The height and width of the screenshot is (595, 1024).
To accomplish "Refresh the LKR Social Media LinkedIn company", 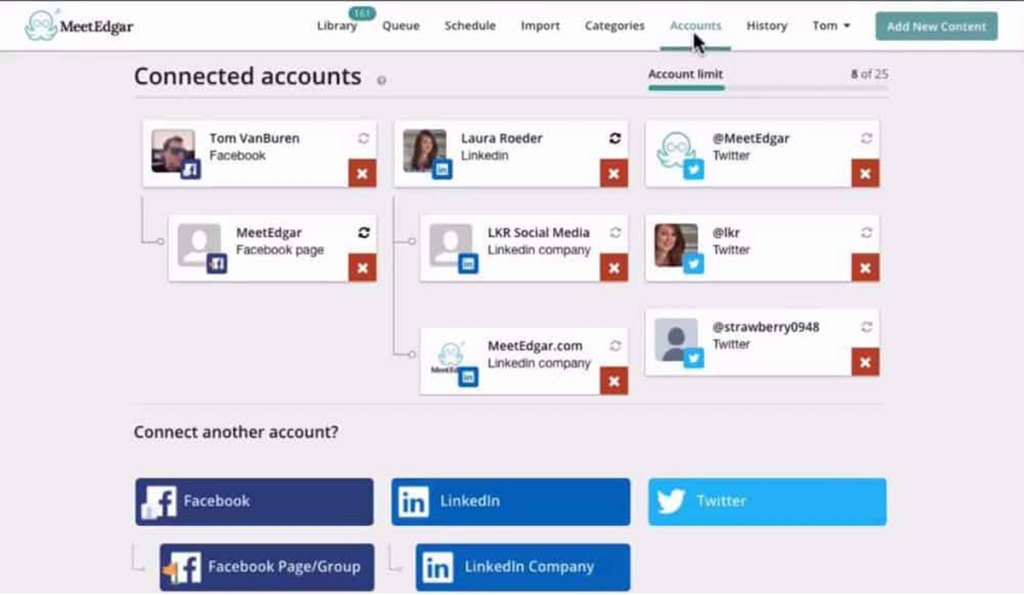I will (614, 232).
